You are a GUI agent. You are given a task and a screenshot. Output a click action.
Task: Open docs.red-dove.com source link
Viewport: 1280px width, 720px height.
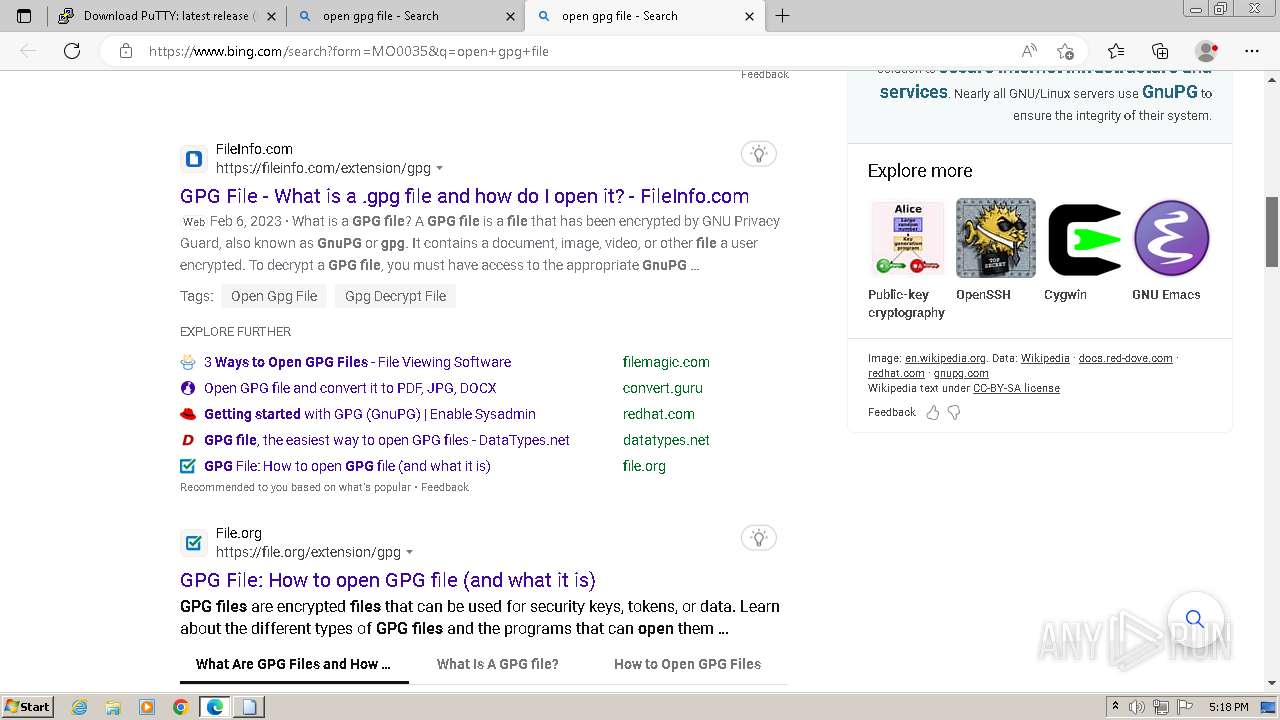click(1125, 358)
